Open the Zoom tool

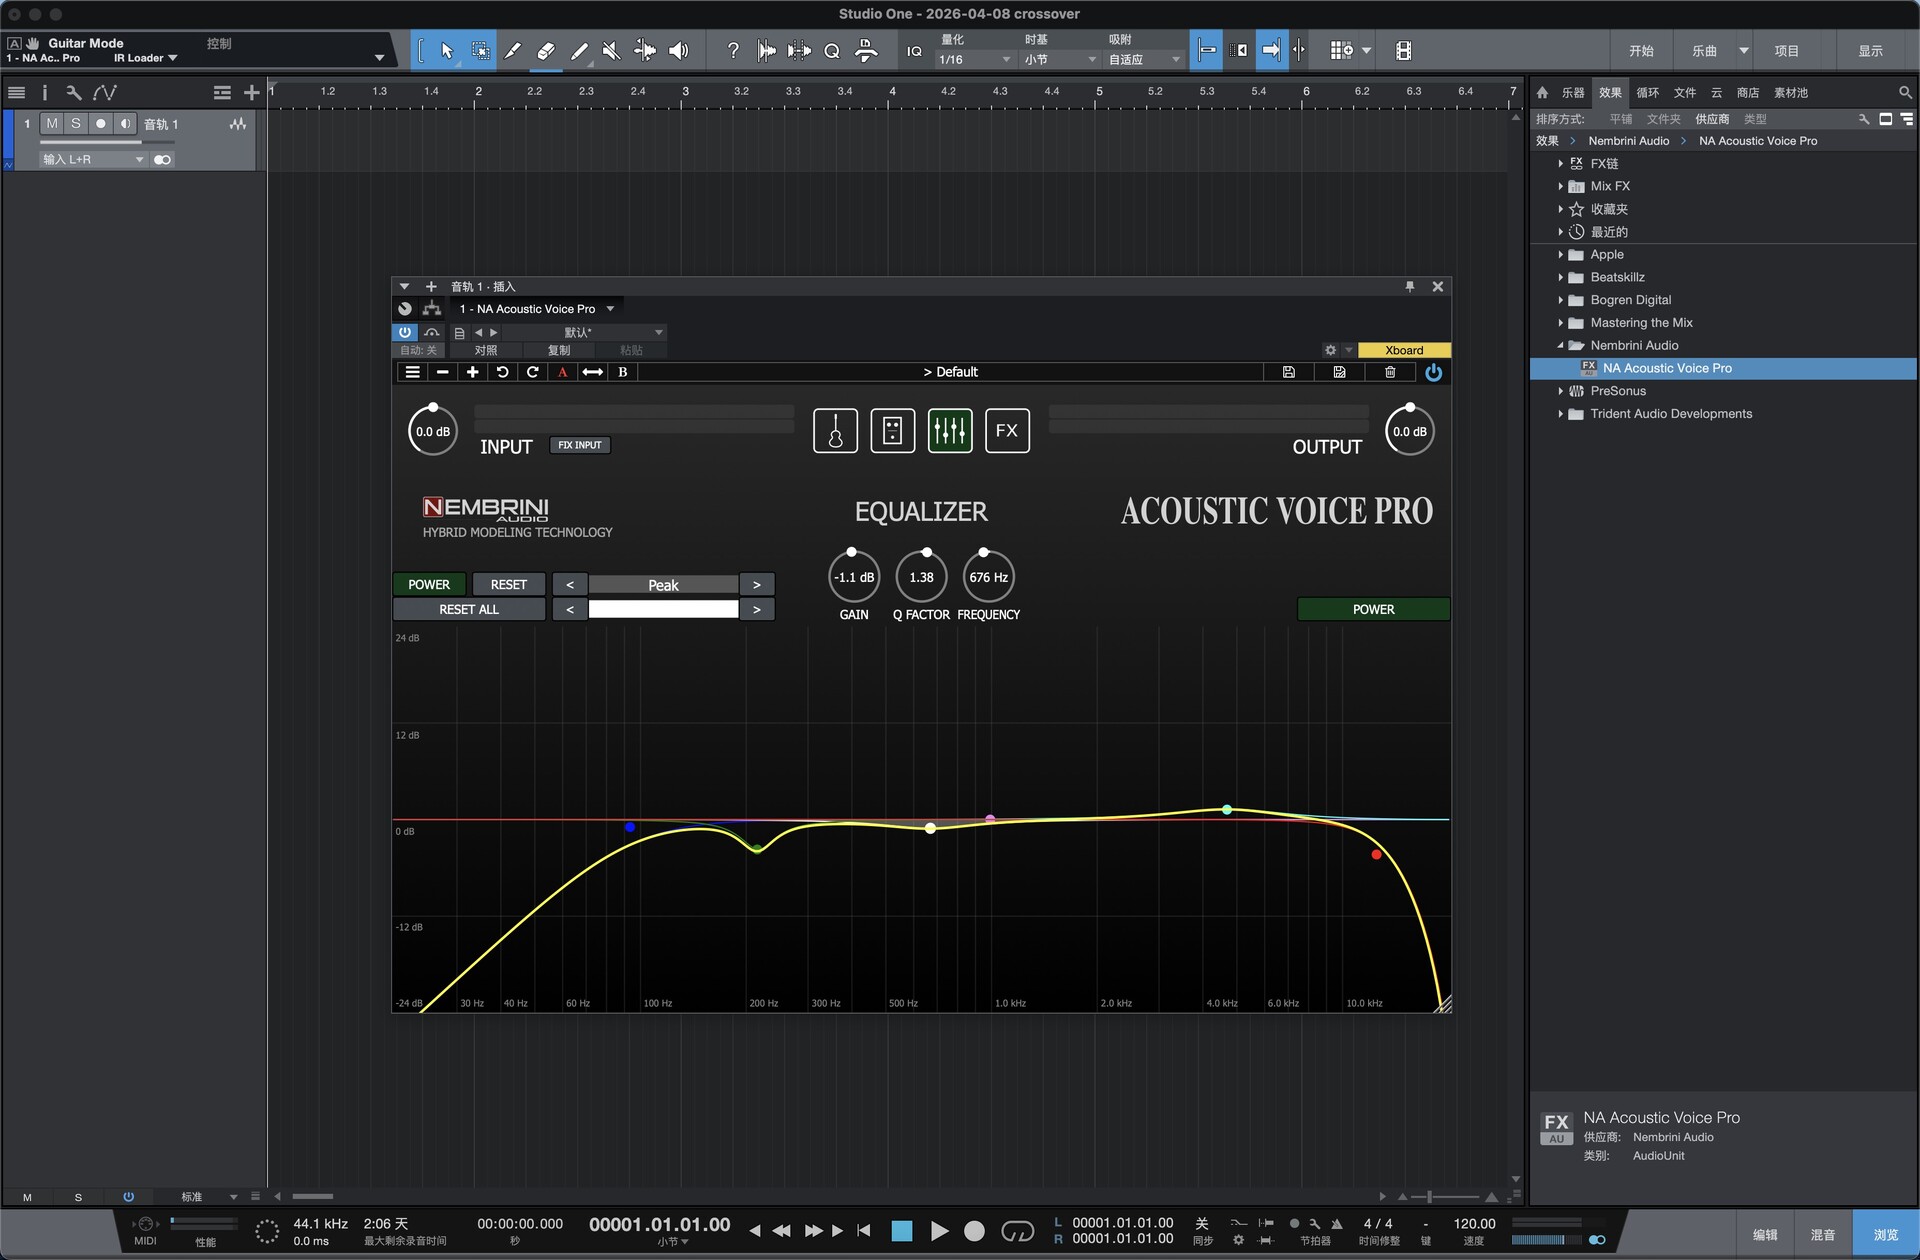pos(832,50)
